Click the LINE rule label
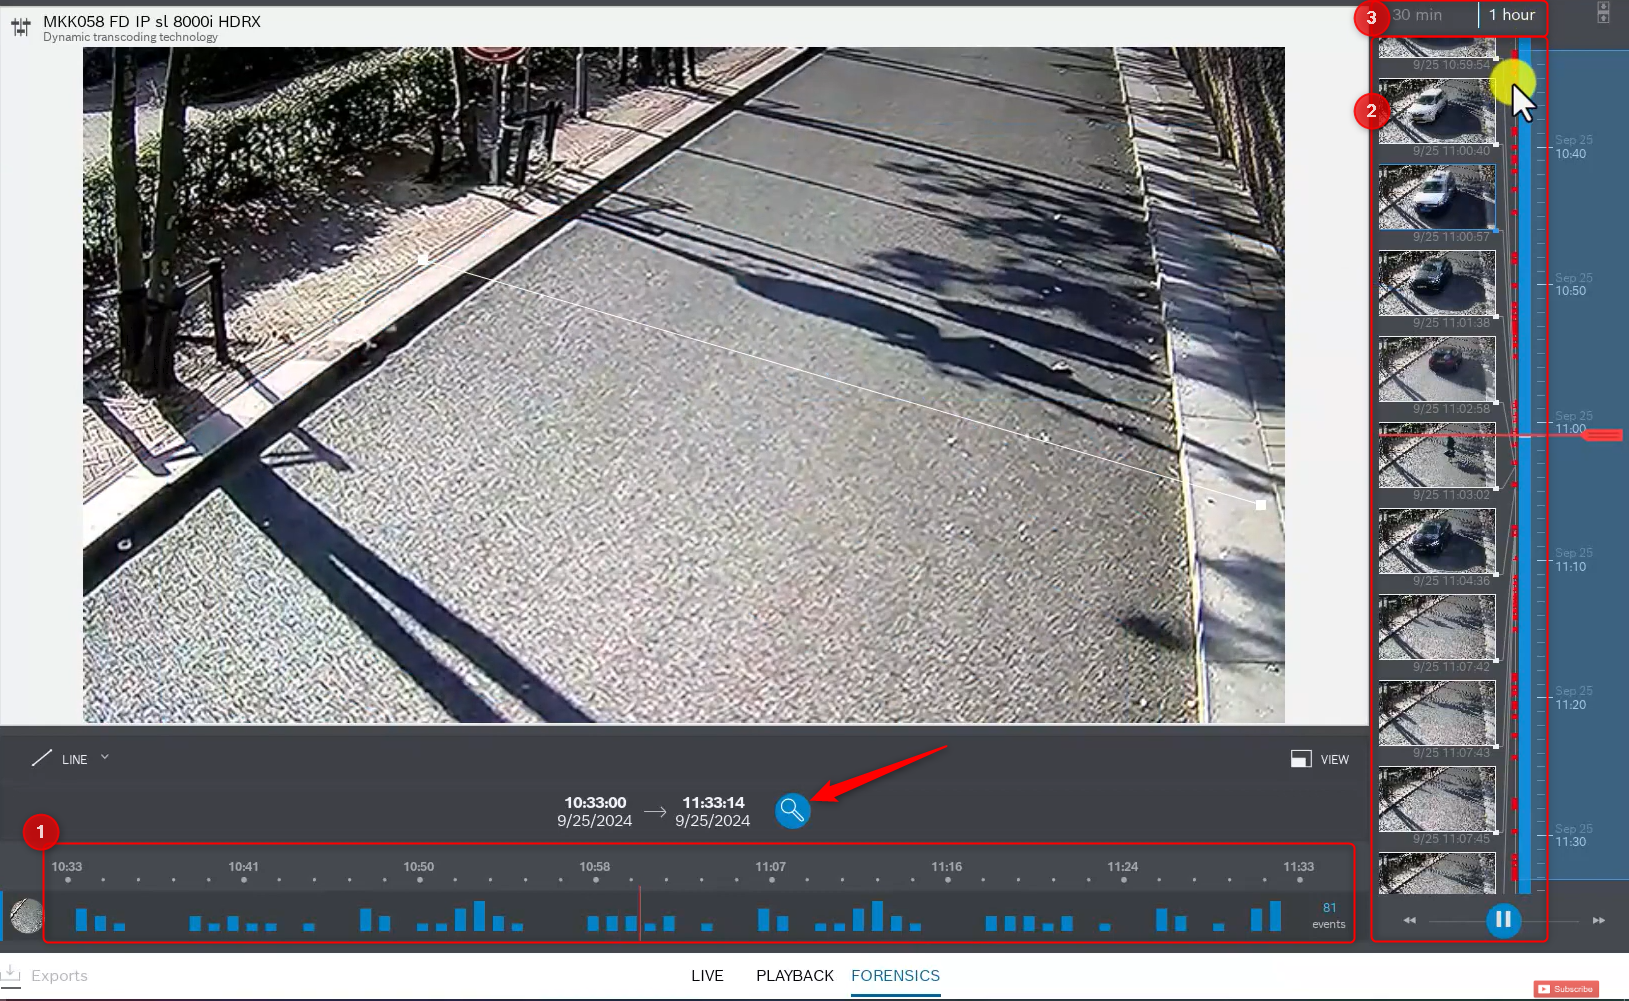 75,760
